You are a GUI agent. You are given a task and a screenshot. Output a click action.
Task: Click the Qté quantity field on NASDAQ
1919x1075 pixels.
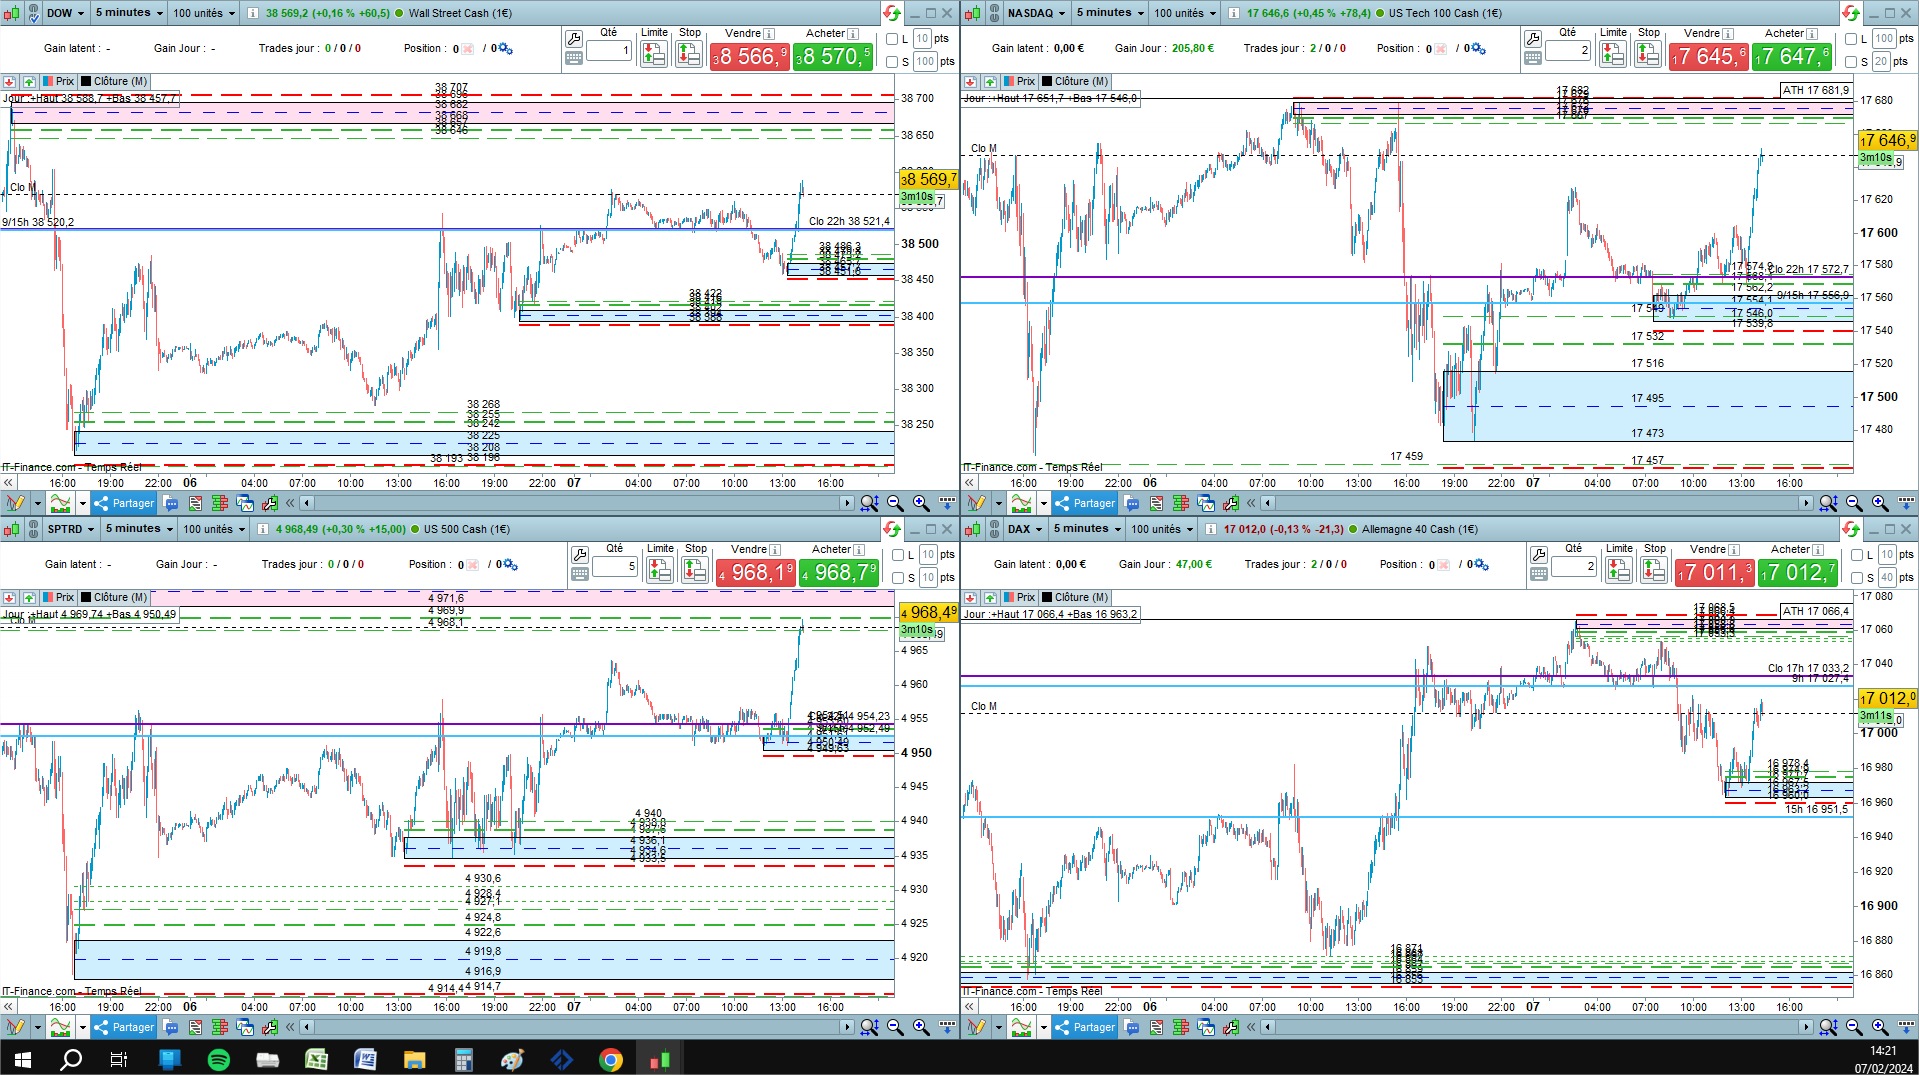pos(1568,50)
